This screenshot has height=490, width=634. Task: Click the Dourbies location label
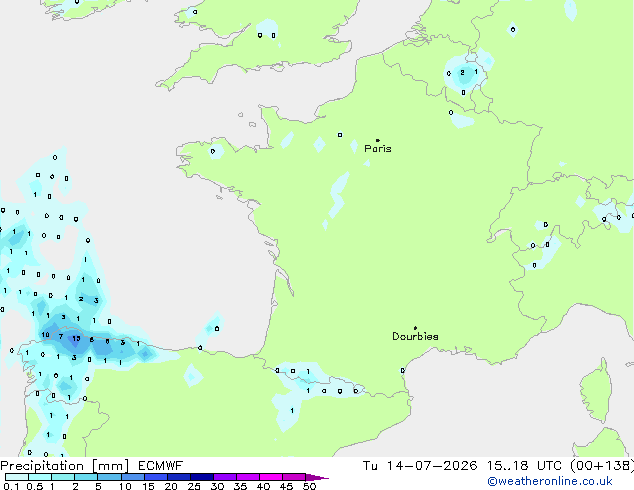415,336
